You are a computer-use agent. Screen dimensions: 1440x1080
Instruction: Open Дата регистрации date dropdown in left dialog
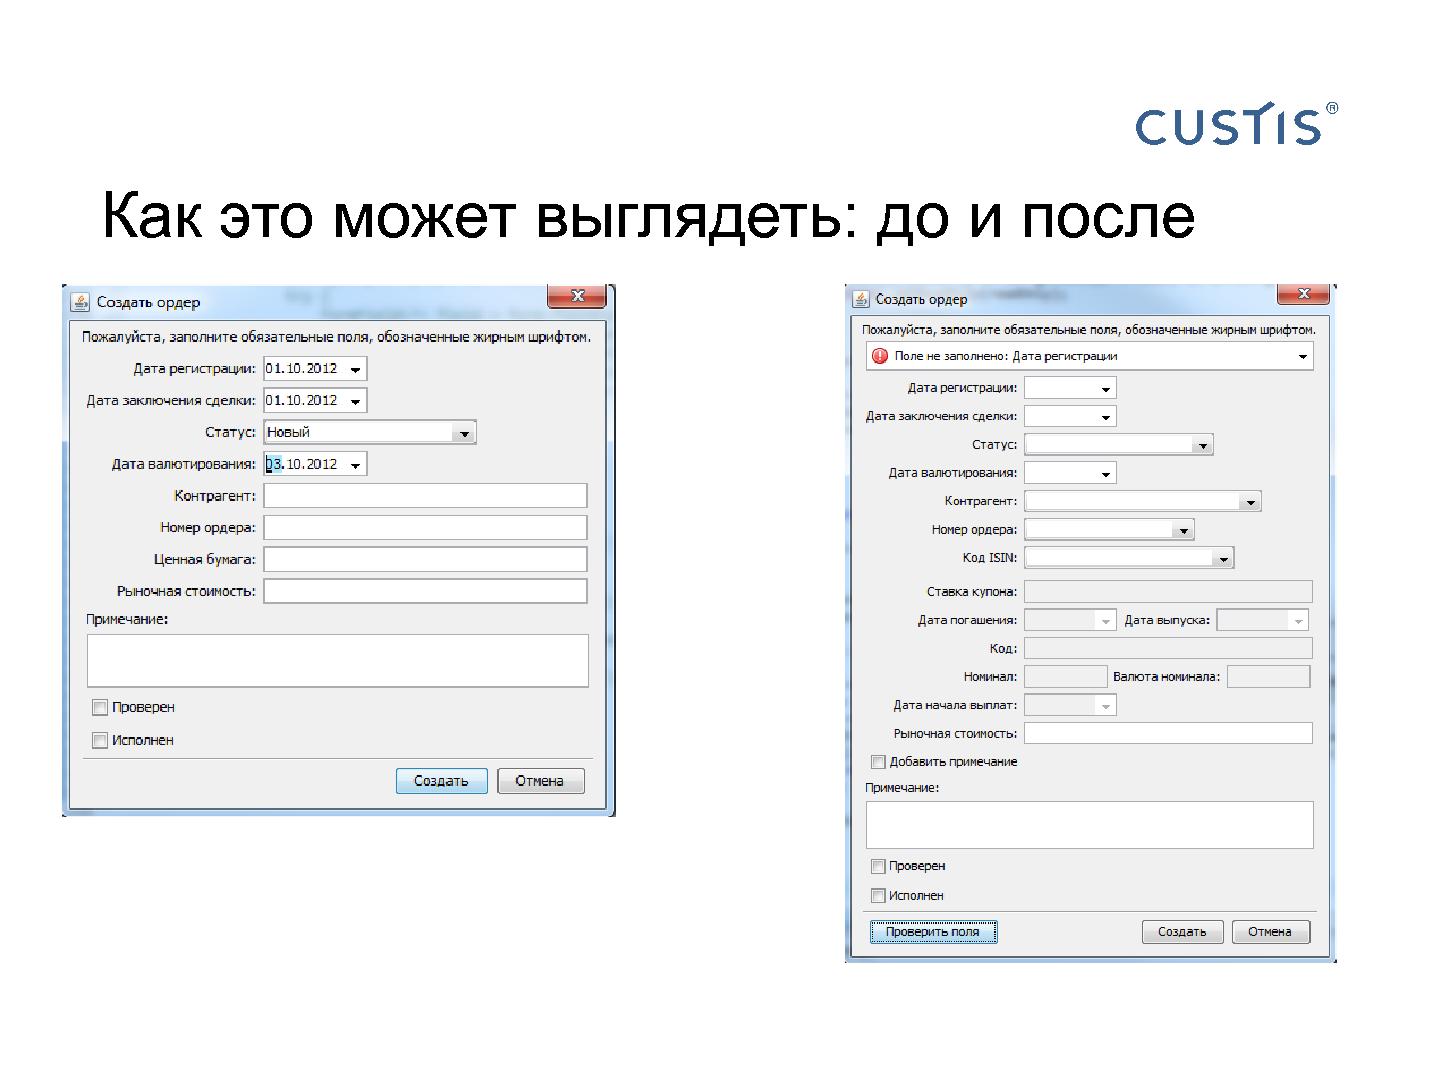point(355,369)
